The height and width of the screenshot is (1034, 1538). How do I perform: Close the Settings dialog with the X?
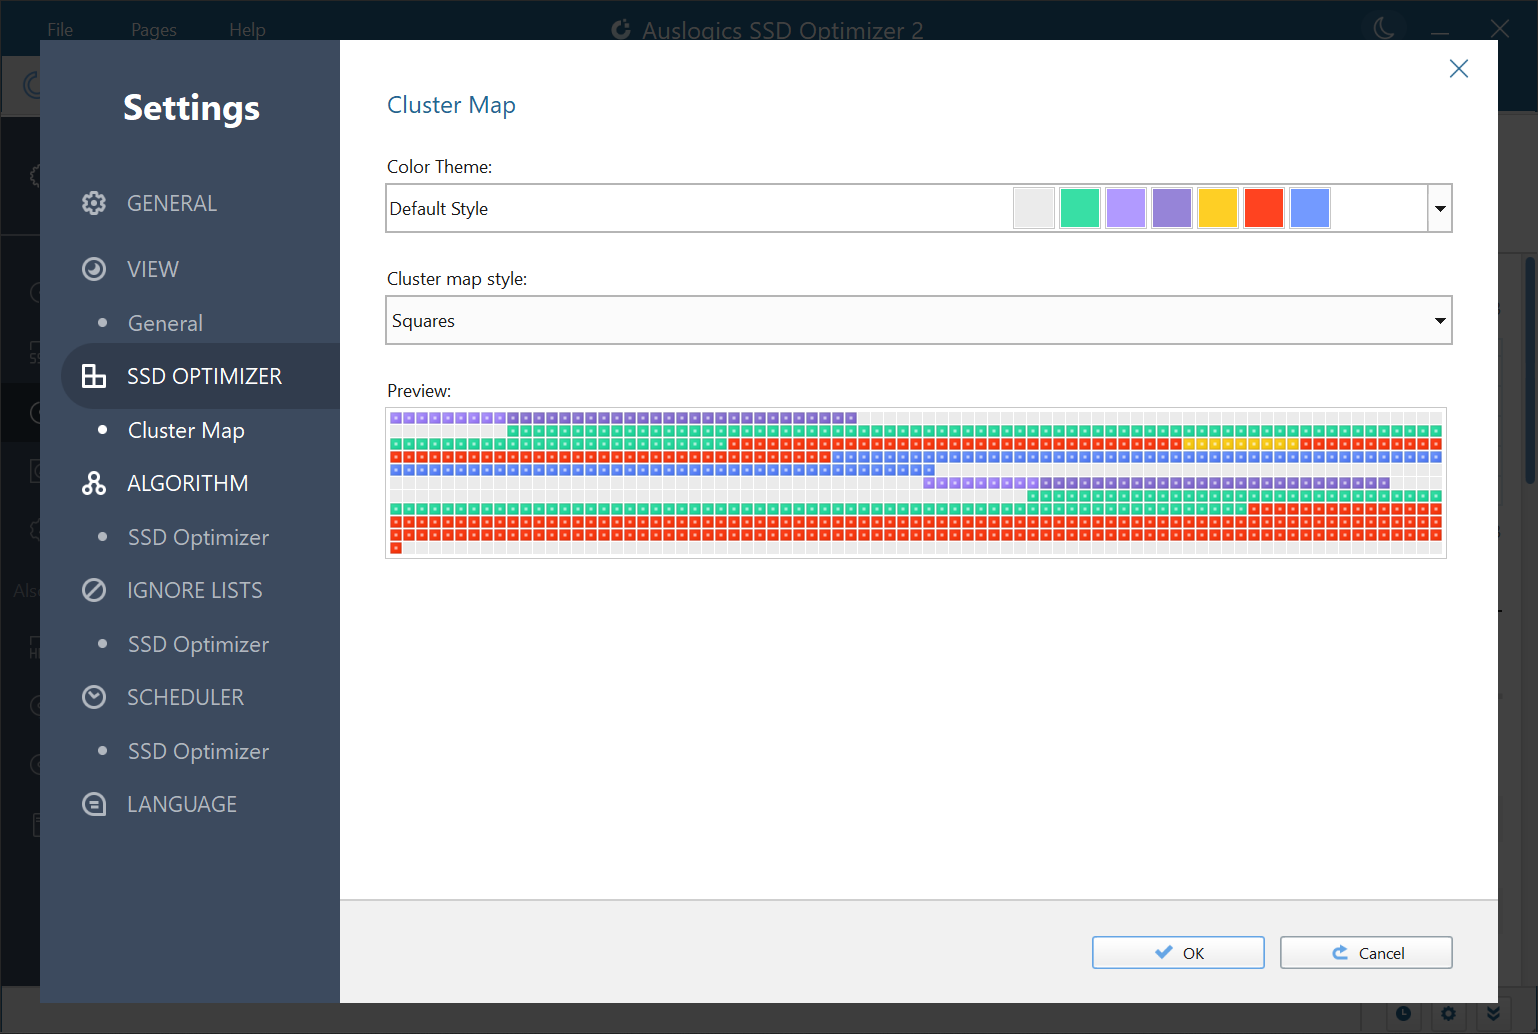point(1459,68)
